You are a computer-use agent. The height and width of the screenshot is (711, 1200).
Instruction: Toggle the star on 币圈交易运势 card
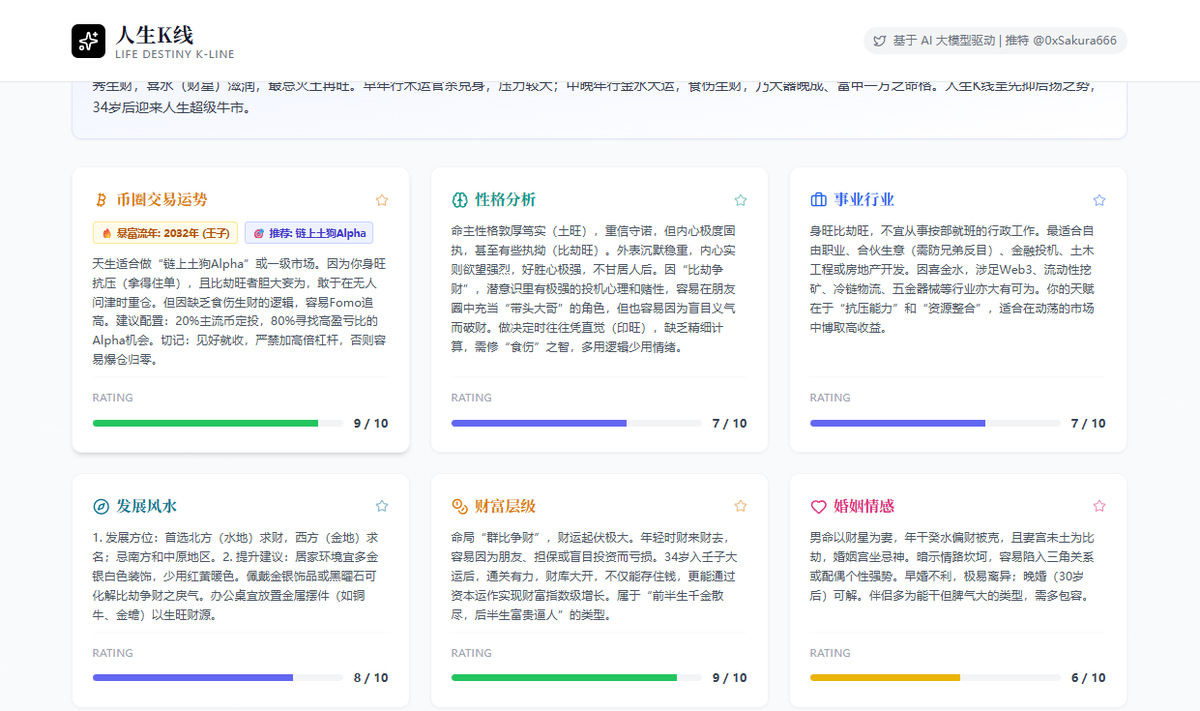coord(381,199)
